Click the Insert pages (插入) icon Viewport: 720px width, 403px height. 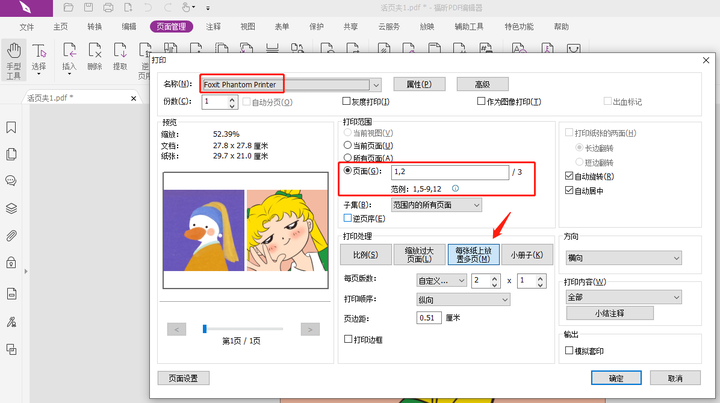(69, 51)
